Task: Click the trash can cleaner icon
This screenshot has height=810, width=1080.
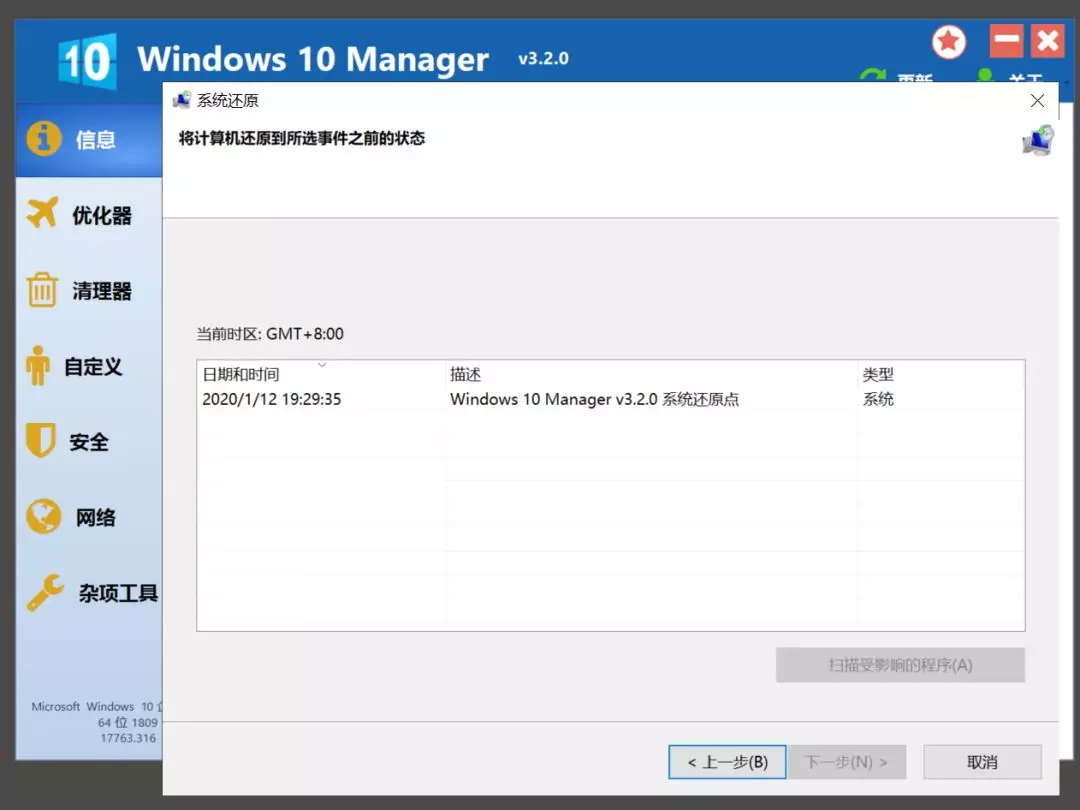Action: pyautogui.click(x=42, y=289)
